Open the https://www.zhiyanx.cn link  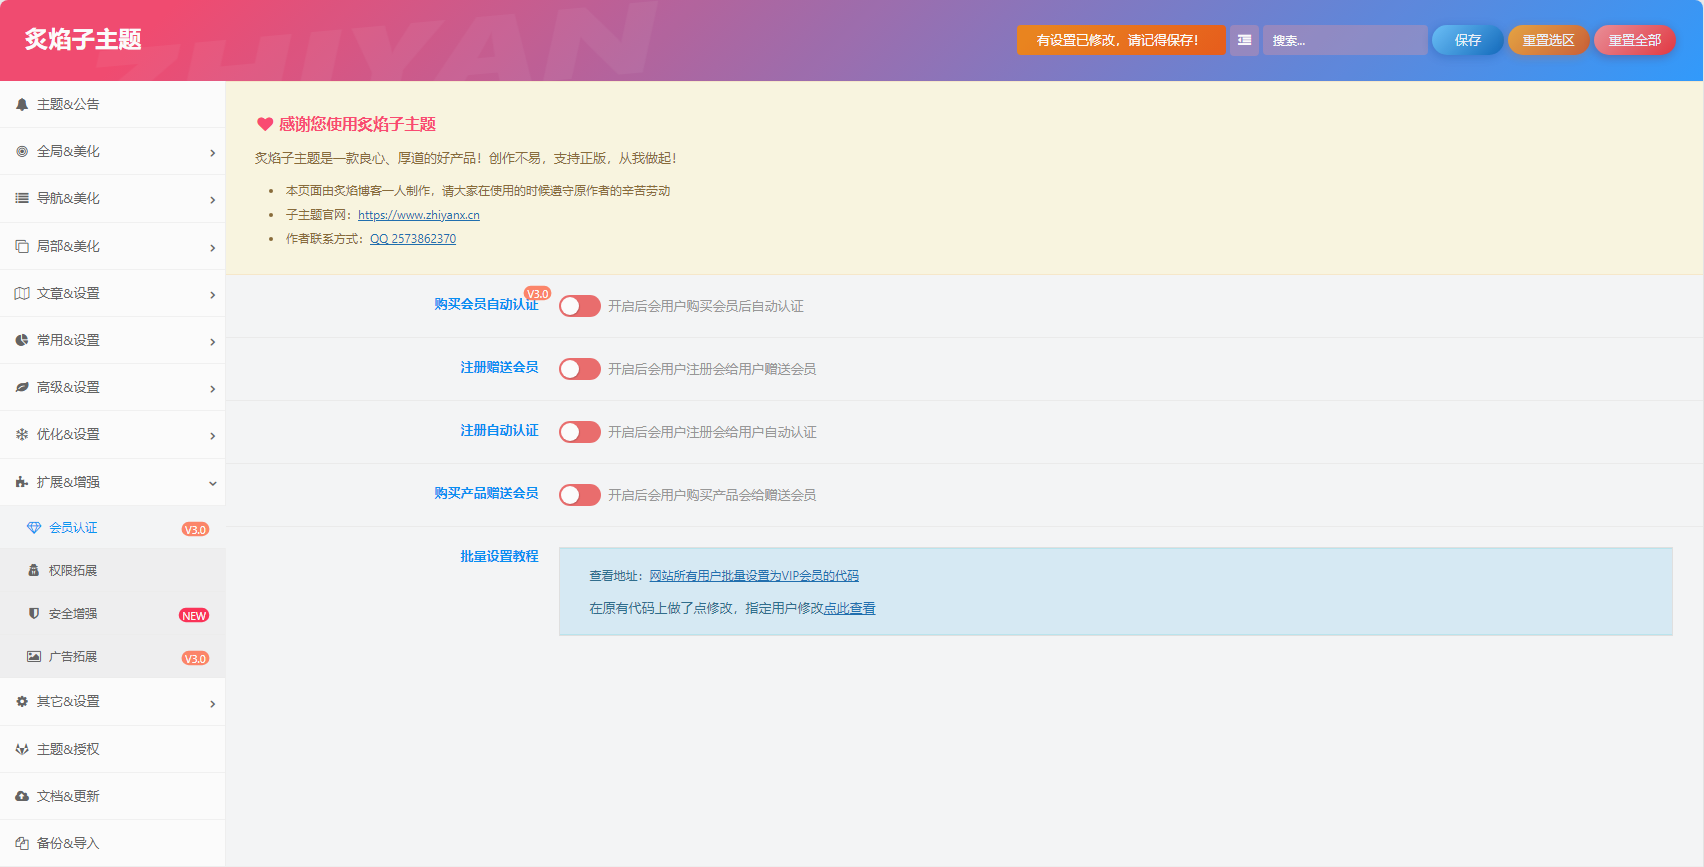(419, 215)
